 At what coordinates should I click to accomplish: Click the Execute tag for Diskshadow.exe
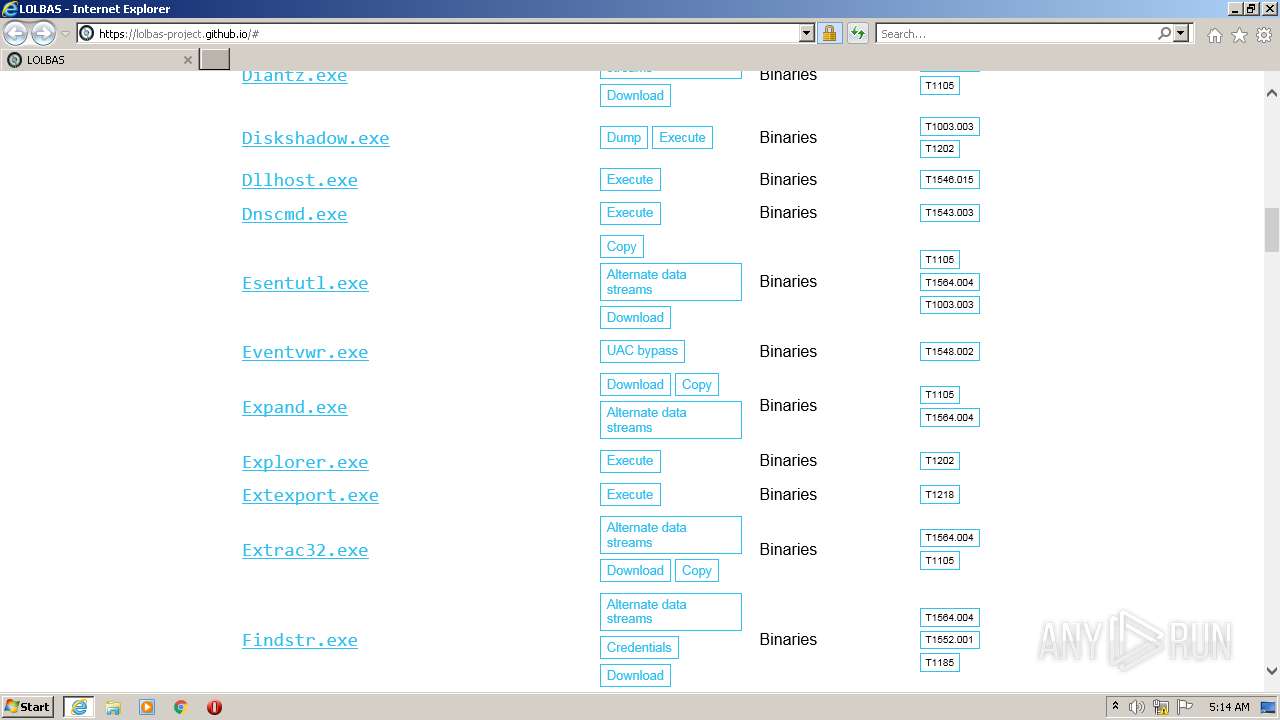[682, 138]
